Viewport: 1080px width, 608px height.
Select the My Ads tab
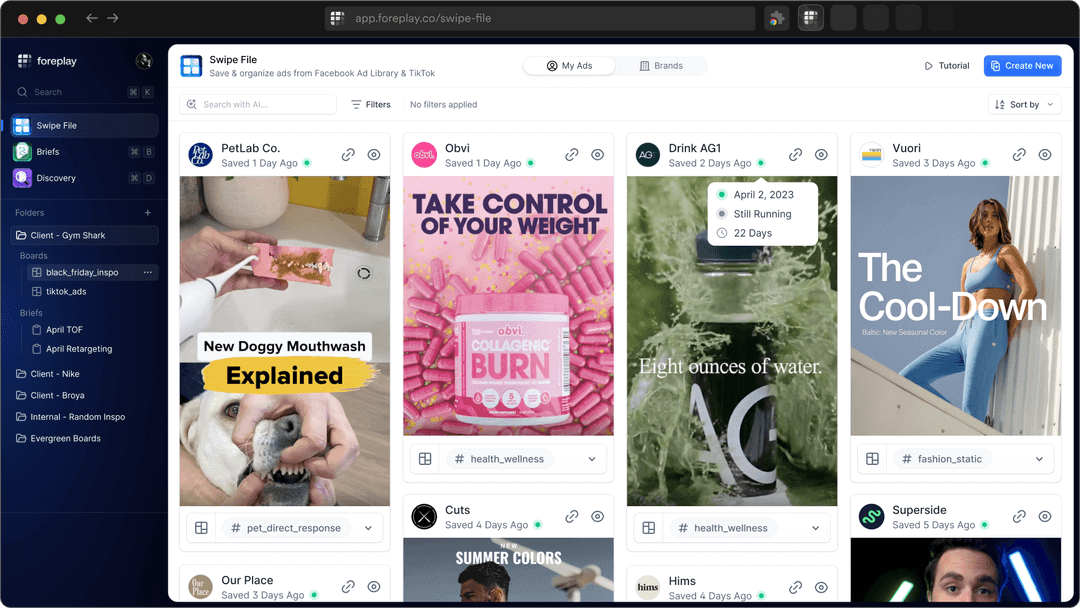tap(569, 66)
